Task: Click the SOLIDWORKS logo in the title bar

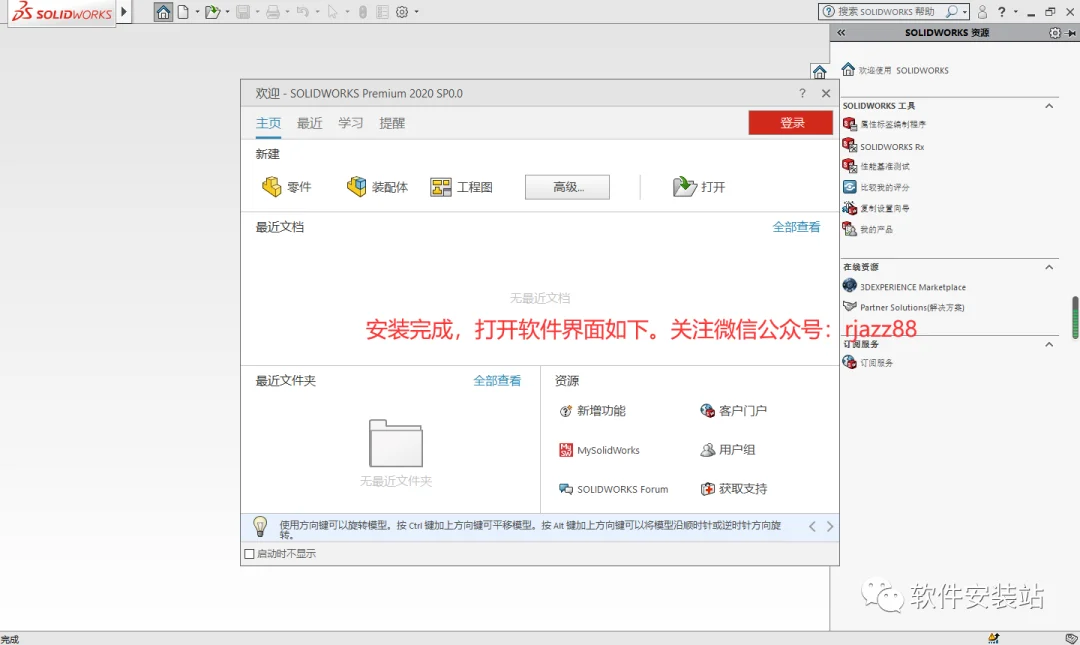Action: [62, 12]
